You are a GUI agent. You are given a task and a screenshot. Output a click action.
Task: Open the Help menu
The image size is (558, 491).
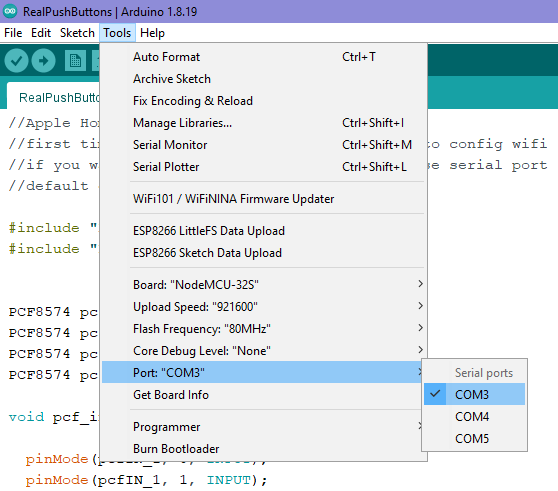pyautogui.click(x=152, y=33)
